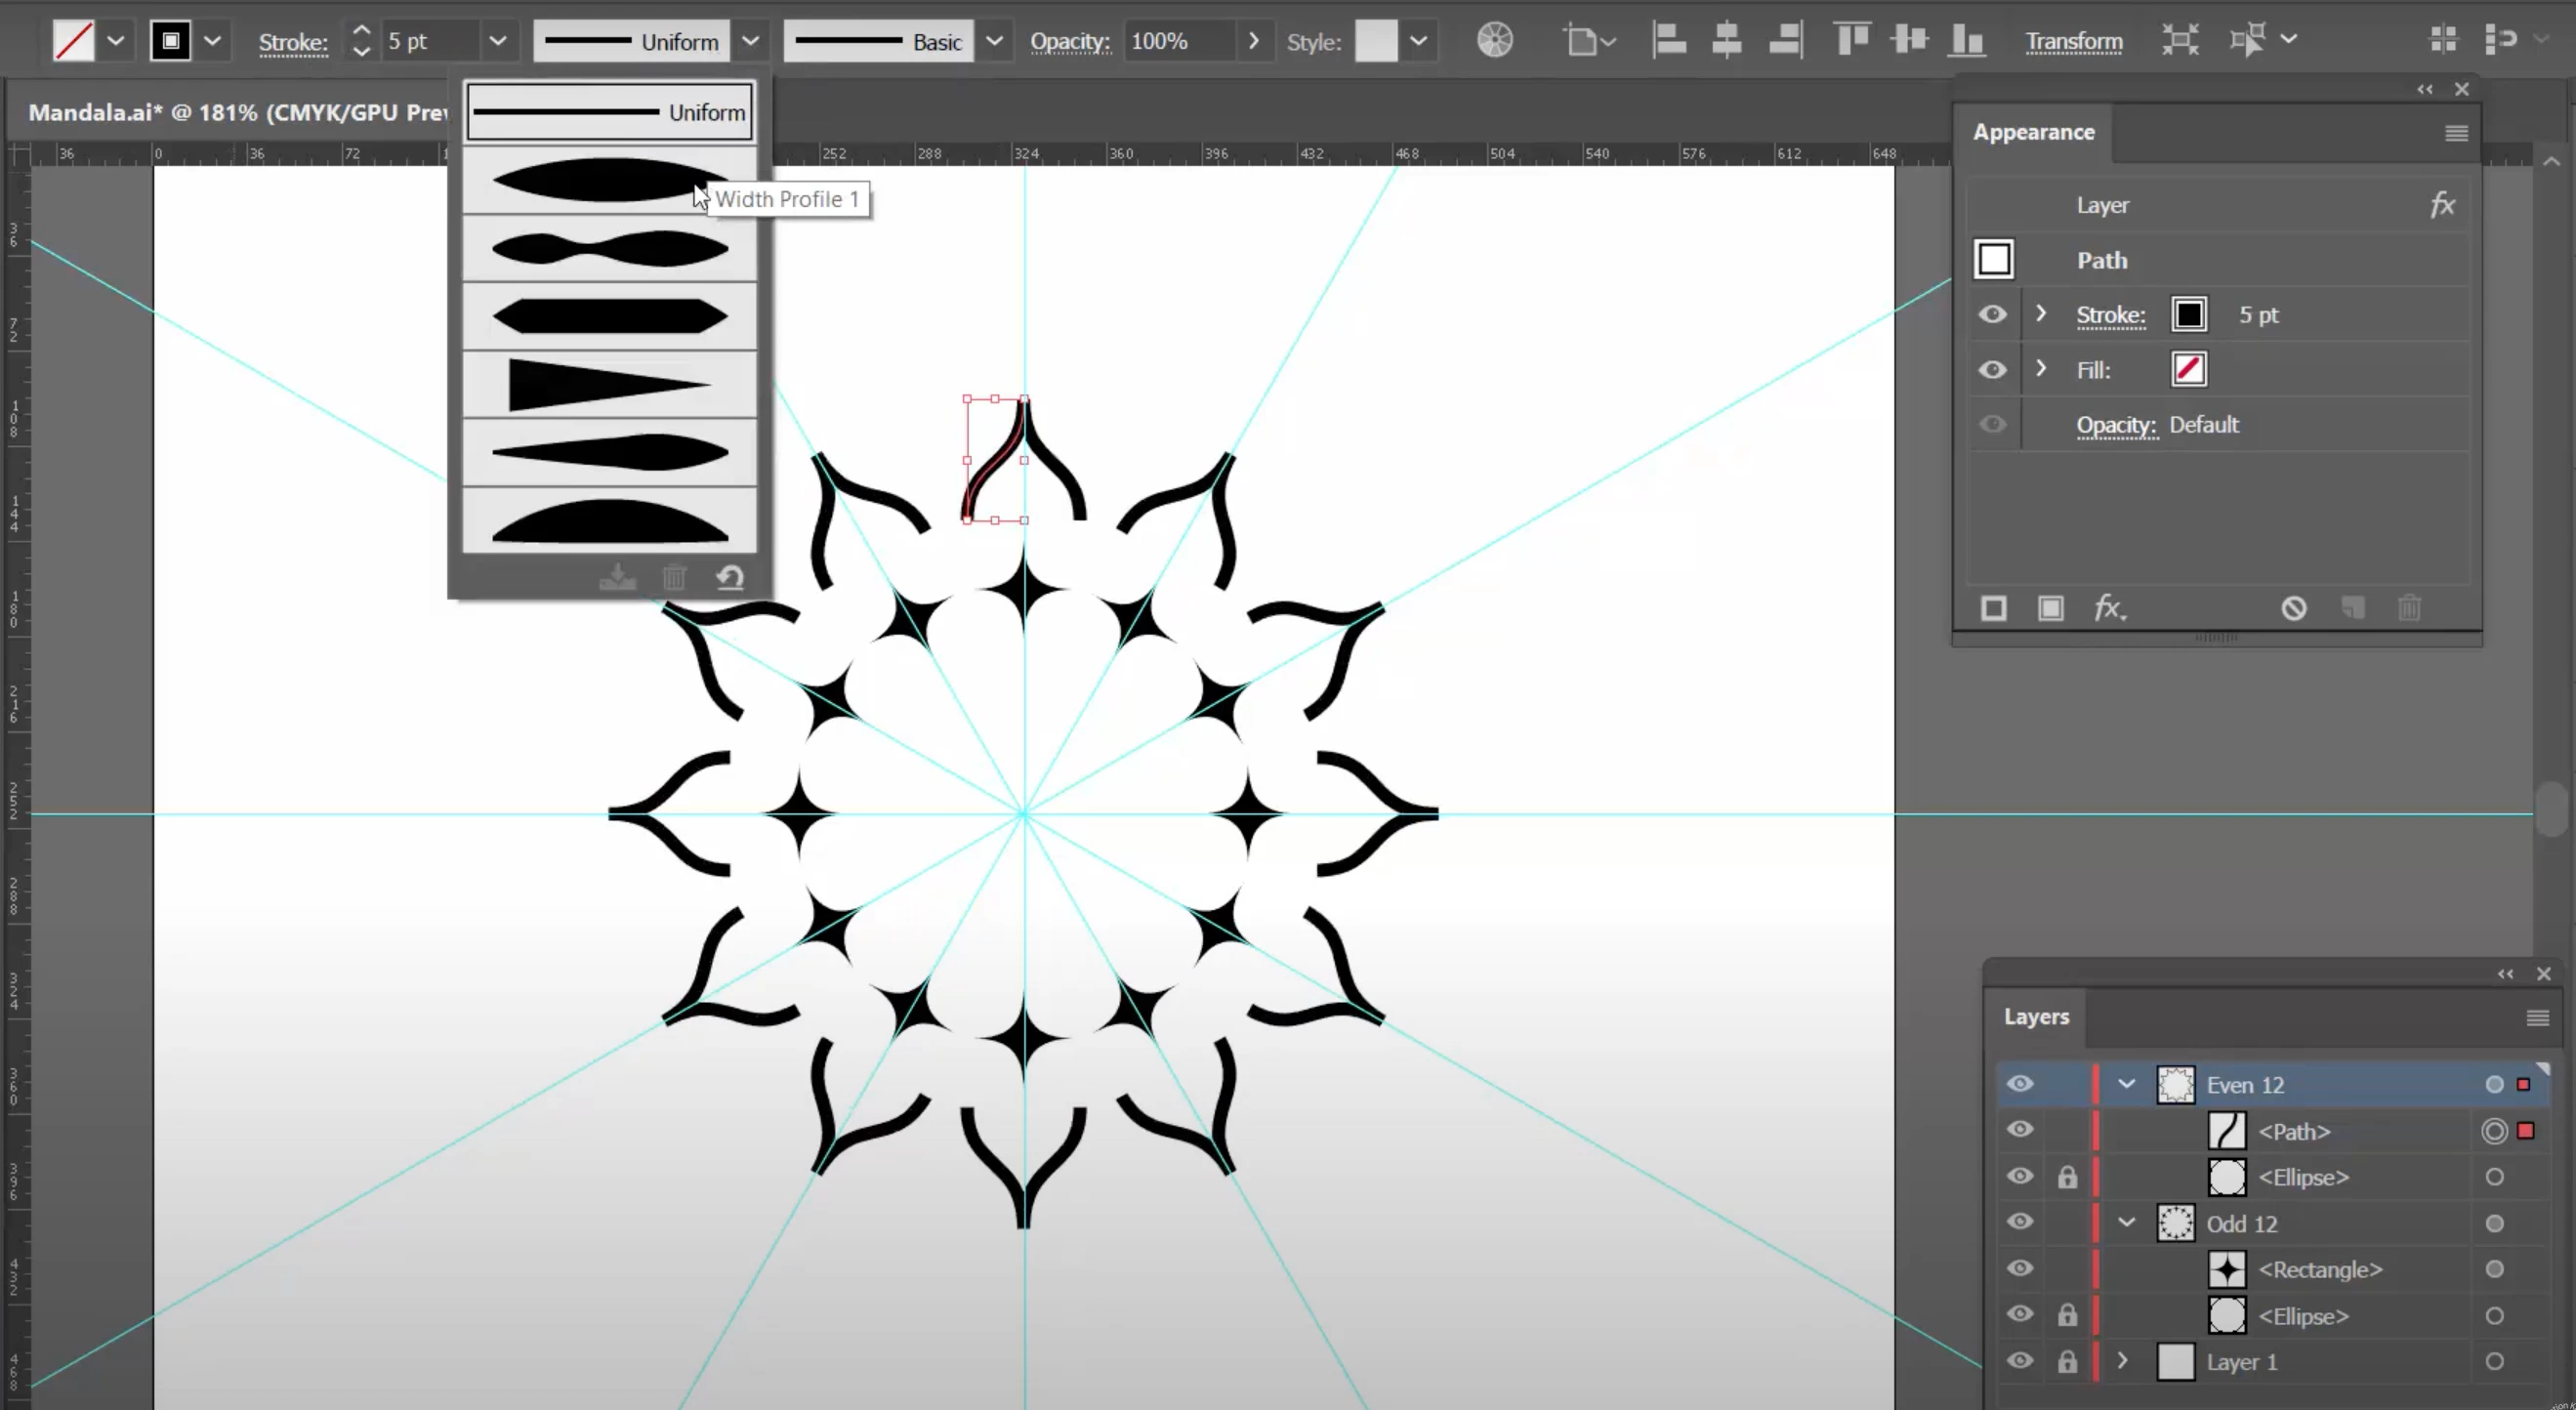Click Opacity label in control bar
Image resolution: width=2576 pixels, height=1410 pixels.
tap(1069, 41)
